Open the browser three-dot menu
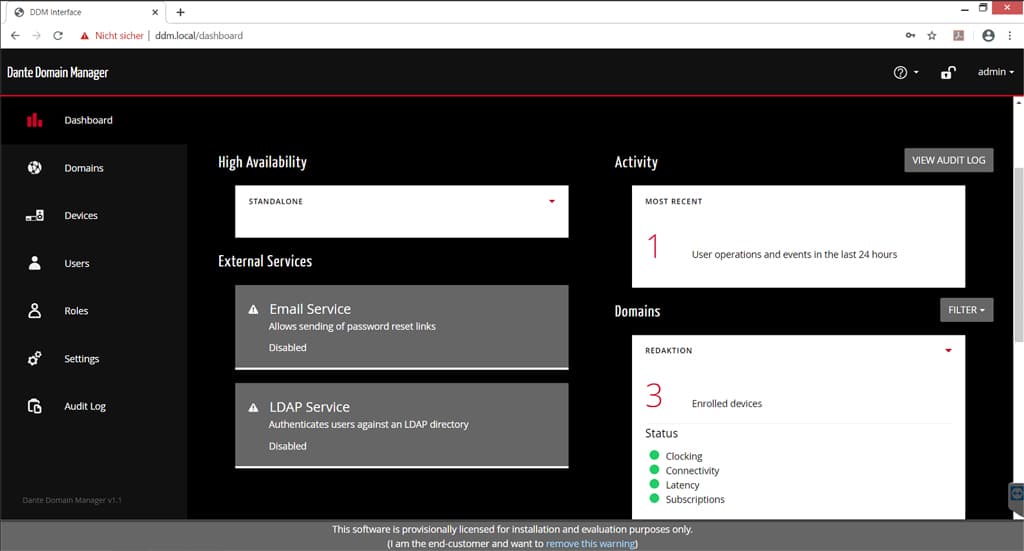The width and height of the screenshot is (1024, 551). pyautogui.click(x=1010, y=36)
